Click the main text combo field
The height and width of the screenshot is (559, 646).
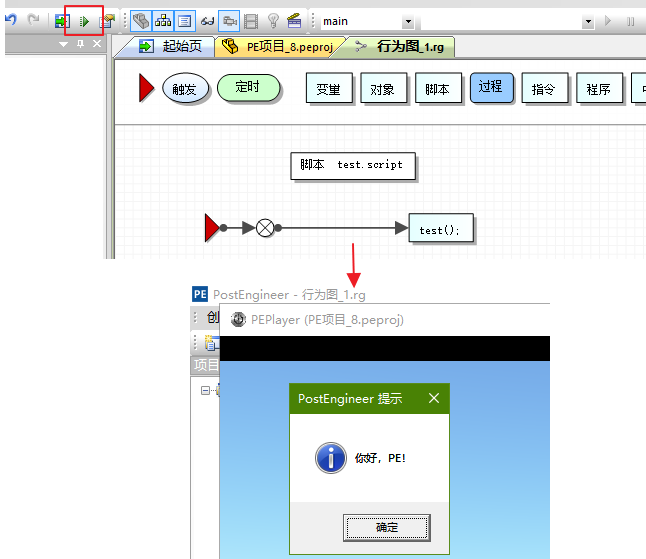tap(360, 21)
